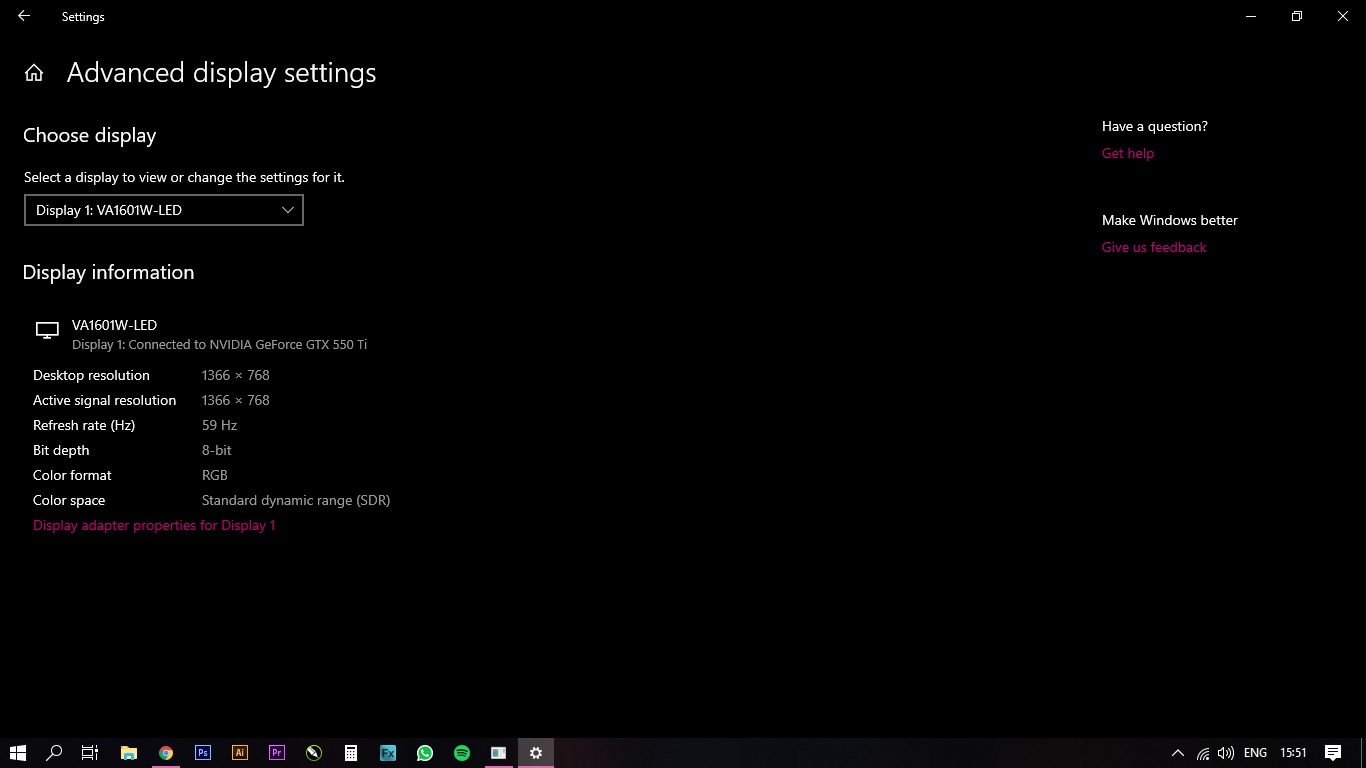1366x768 pixels.
Task: Click the Get help link
Action: (x=1127, y=153)
